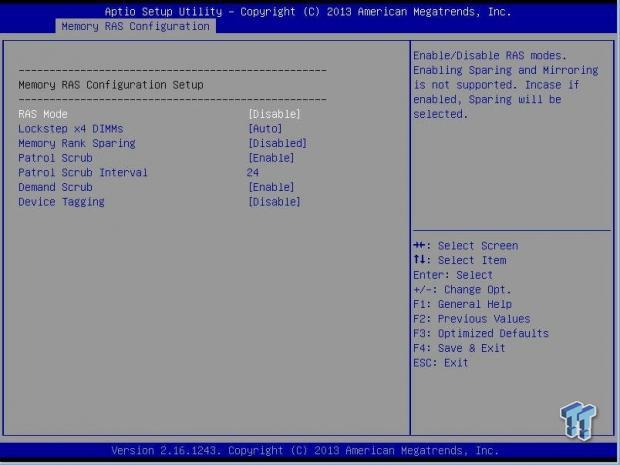Select Demand Scrub label
The width and height of the screenshot is (620, 465).
tap(55, 187)
